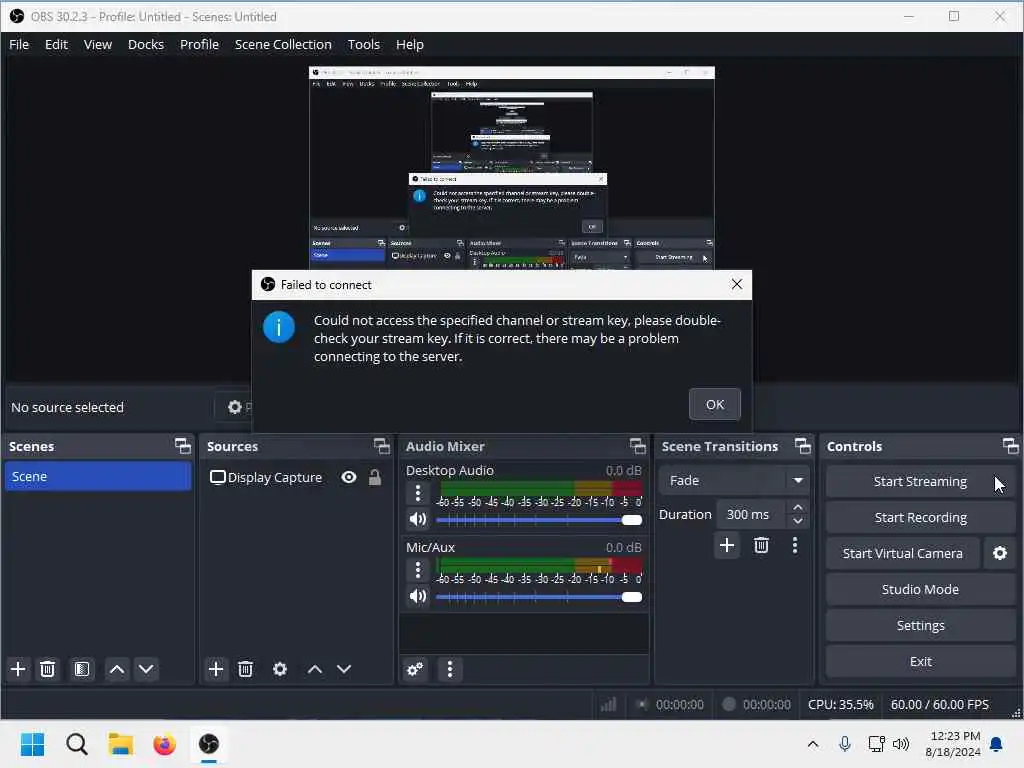Open Windows Search from taskbar
1024x768 pixels.
(76, 744)
